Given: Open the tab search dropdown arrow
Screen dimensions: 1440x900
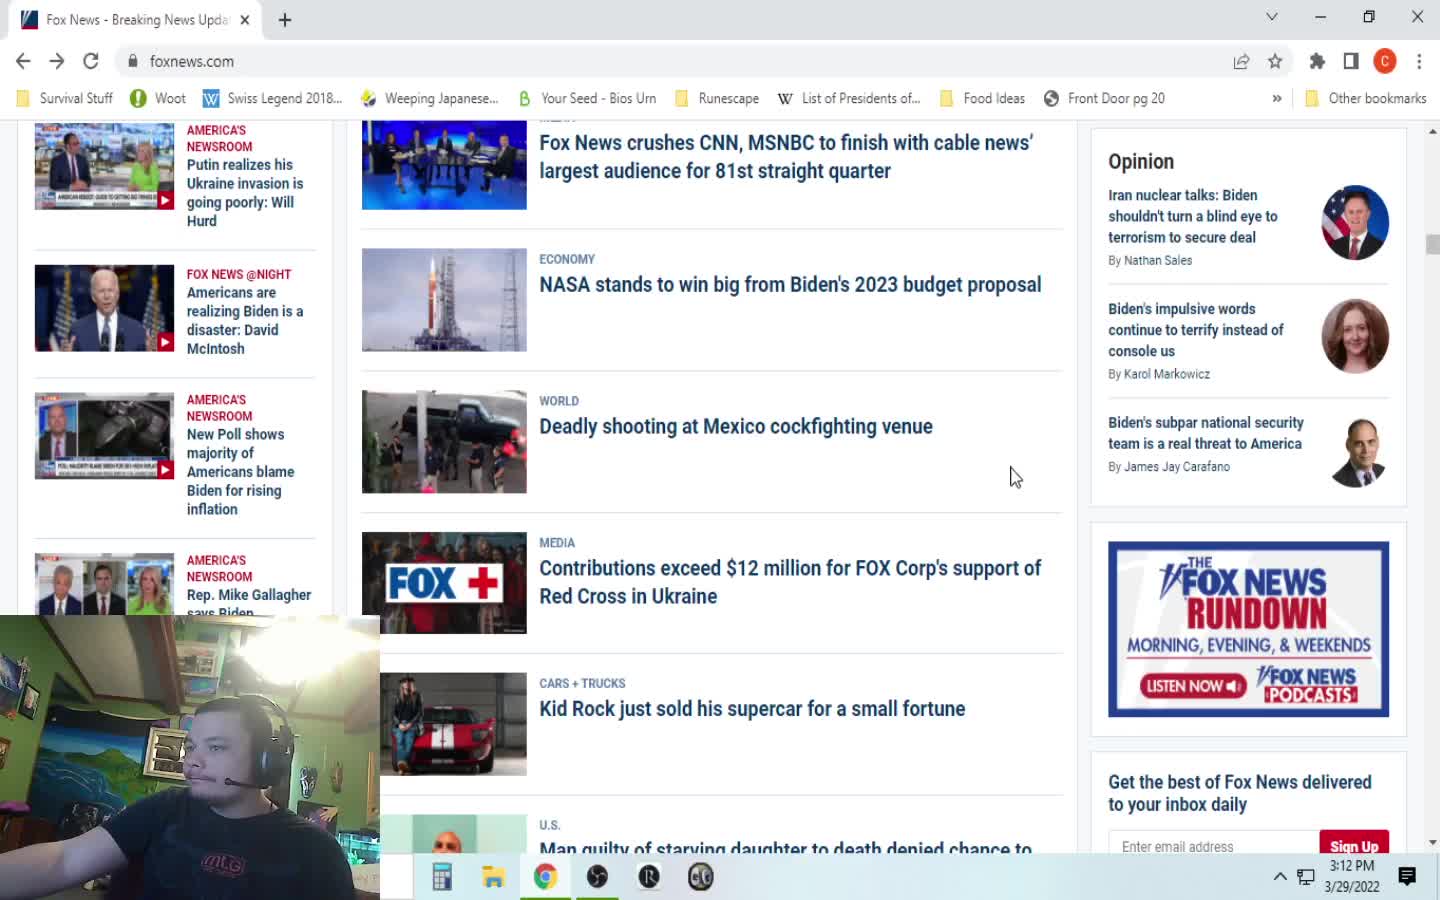Looking at the screenshot, I should coord(1271,17).
